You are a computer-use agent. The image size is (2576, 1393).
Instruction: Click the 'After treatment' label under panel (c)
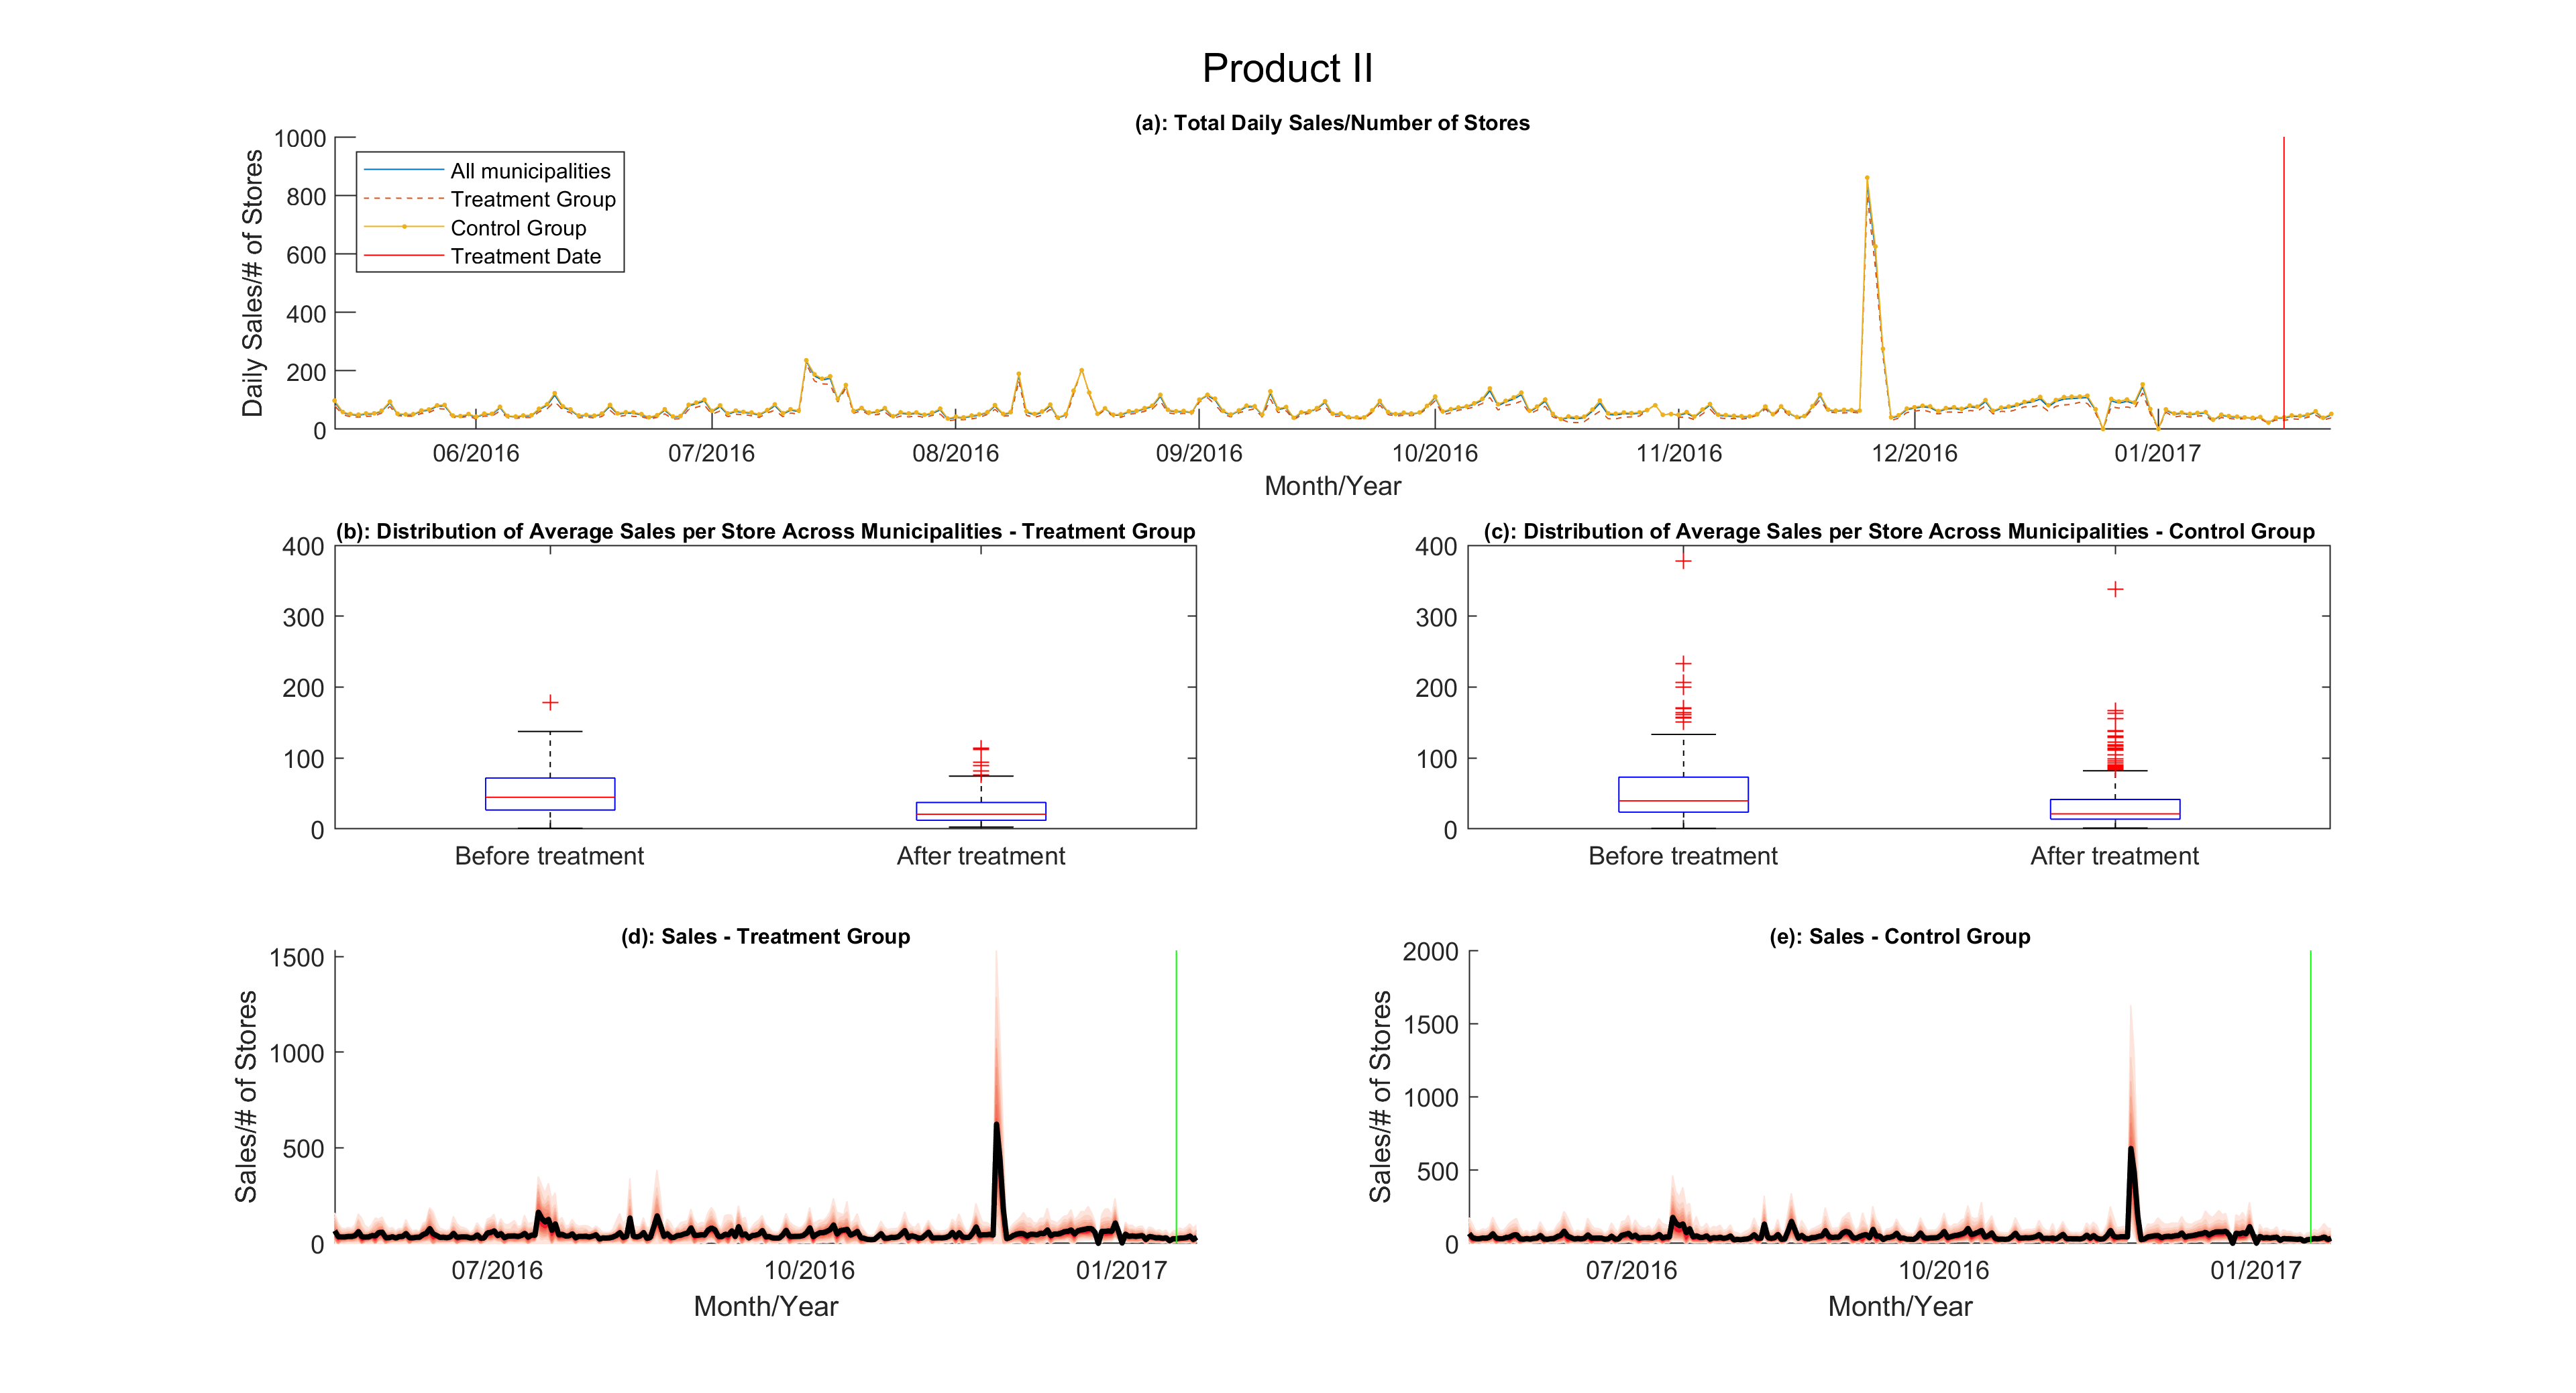click(2114, 856)
